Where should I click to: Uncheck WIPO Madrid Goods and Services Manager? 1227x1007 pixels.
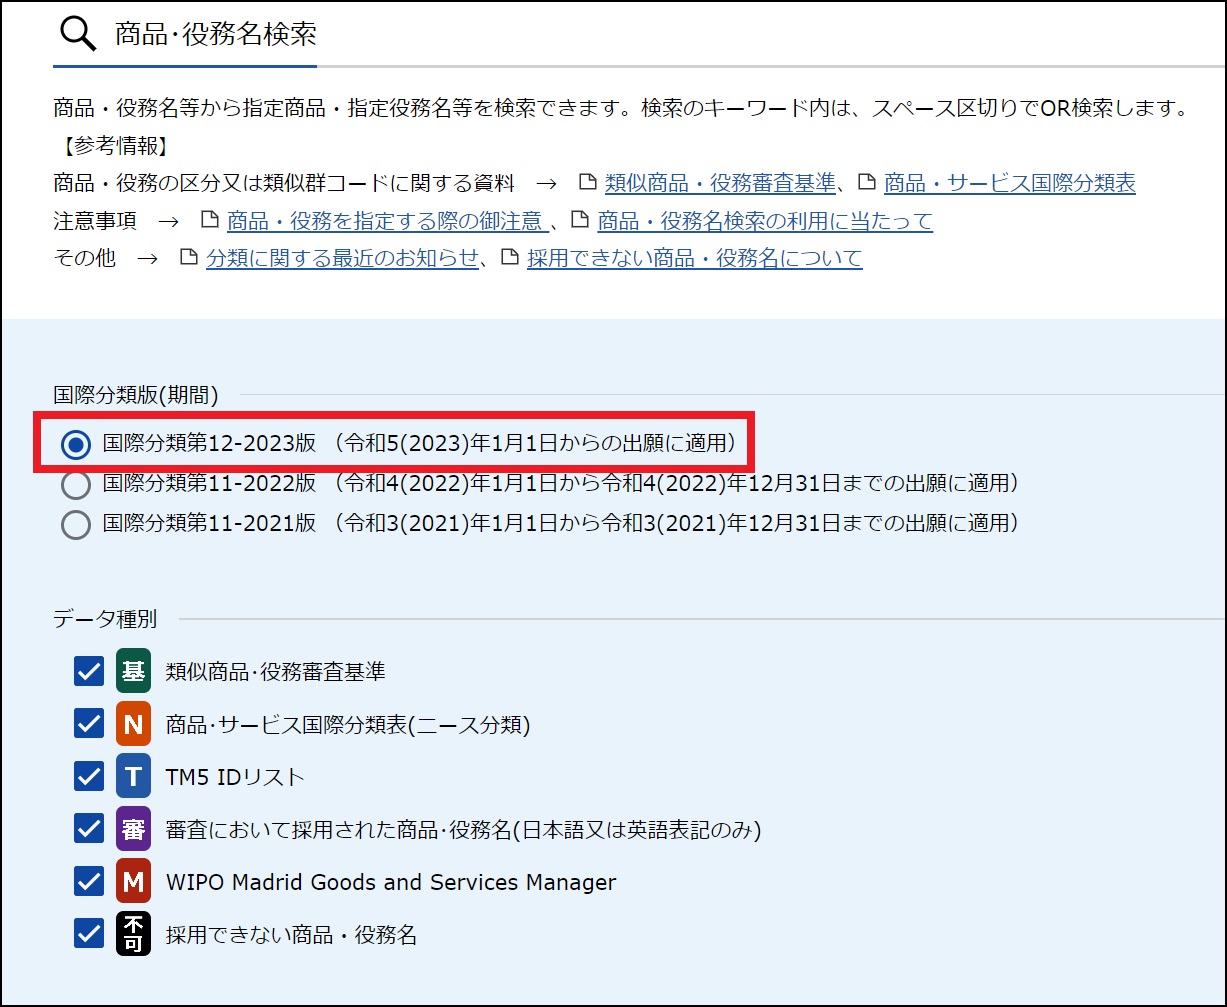point(89,881)
